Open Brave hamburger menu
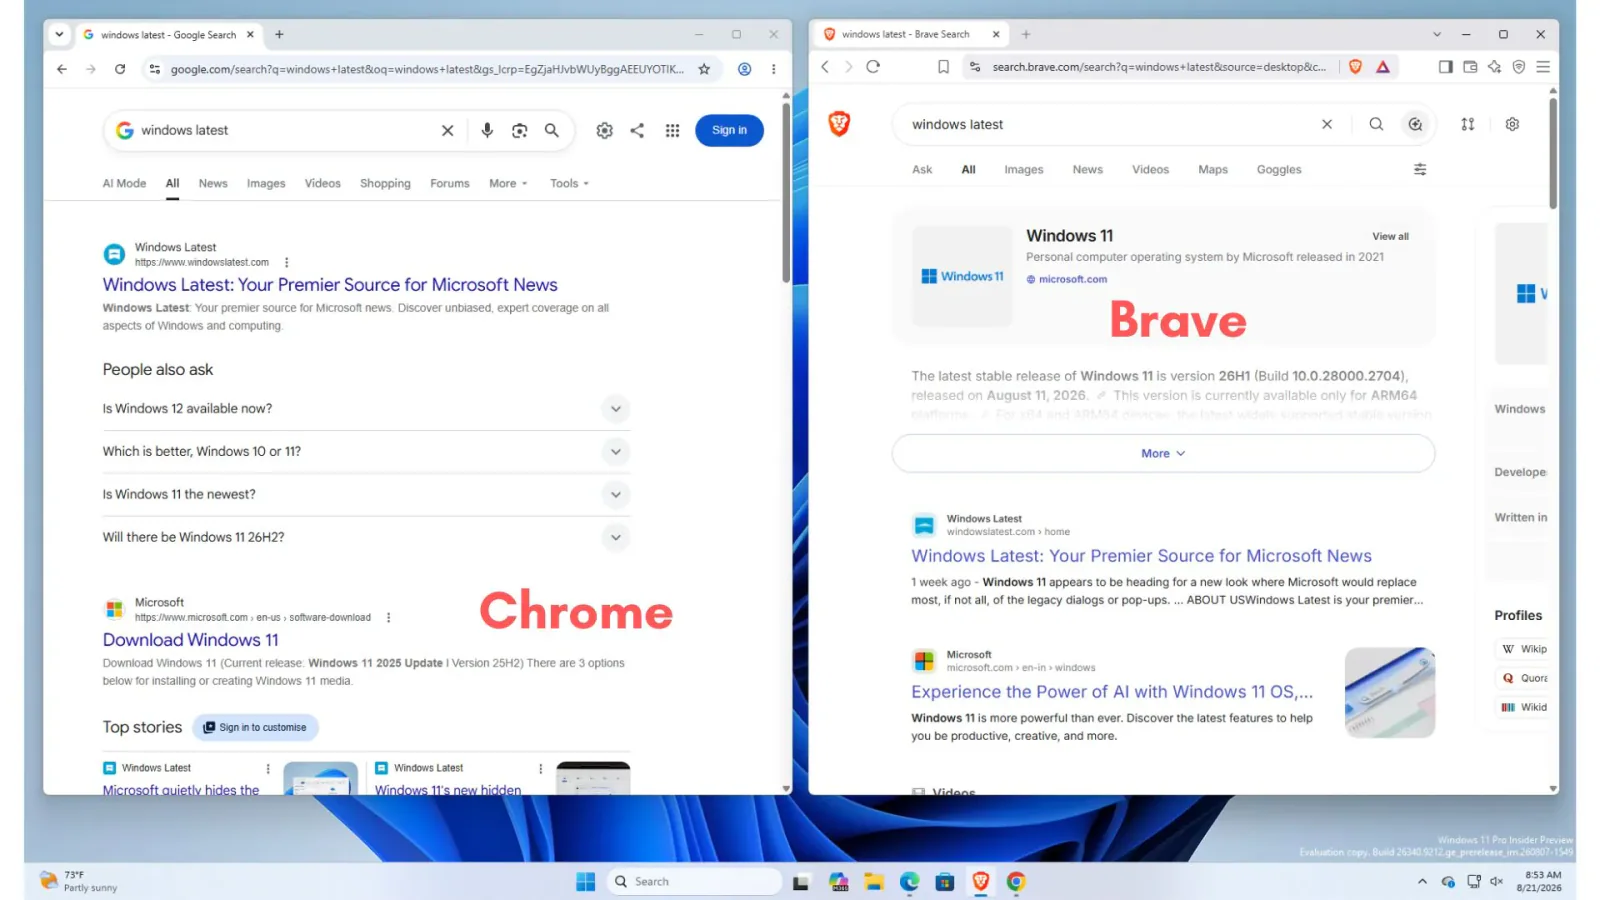 point(1543,67)
